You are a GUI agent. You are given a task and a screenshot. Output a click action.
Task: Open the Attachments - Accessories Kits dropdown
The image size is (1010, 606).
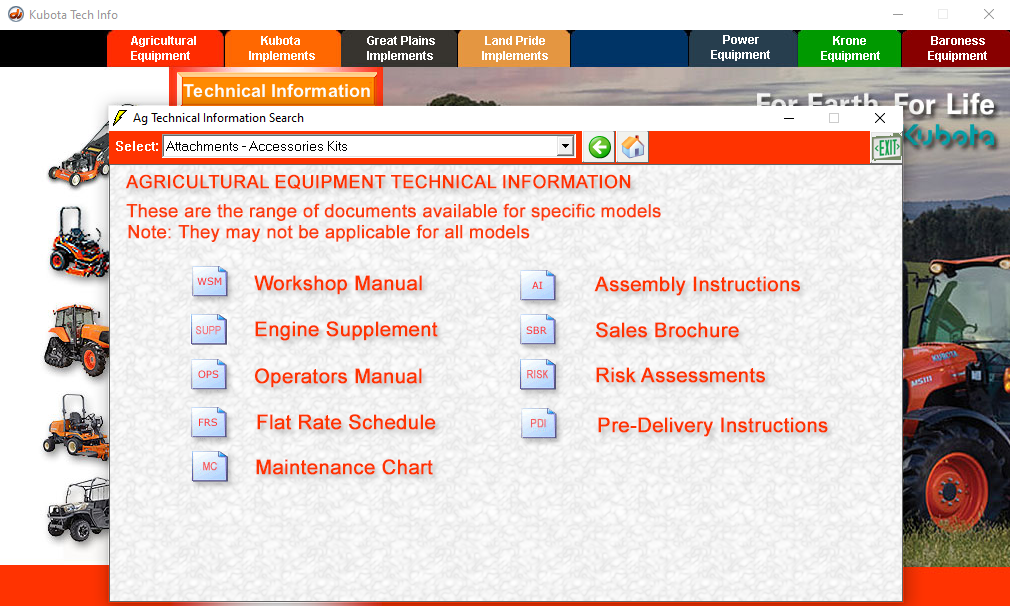click(566, 144)
